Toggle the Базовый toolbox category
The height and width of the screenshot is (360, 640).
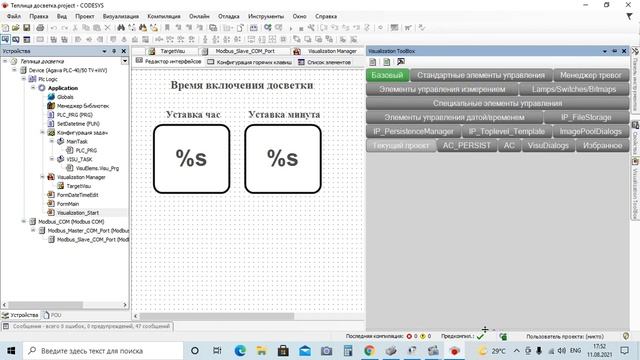point(387,75)
